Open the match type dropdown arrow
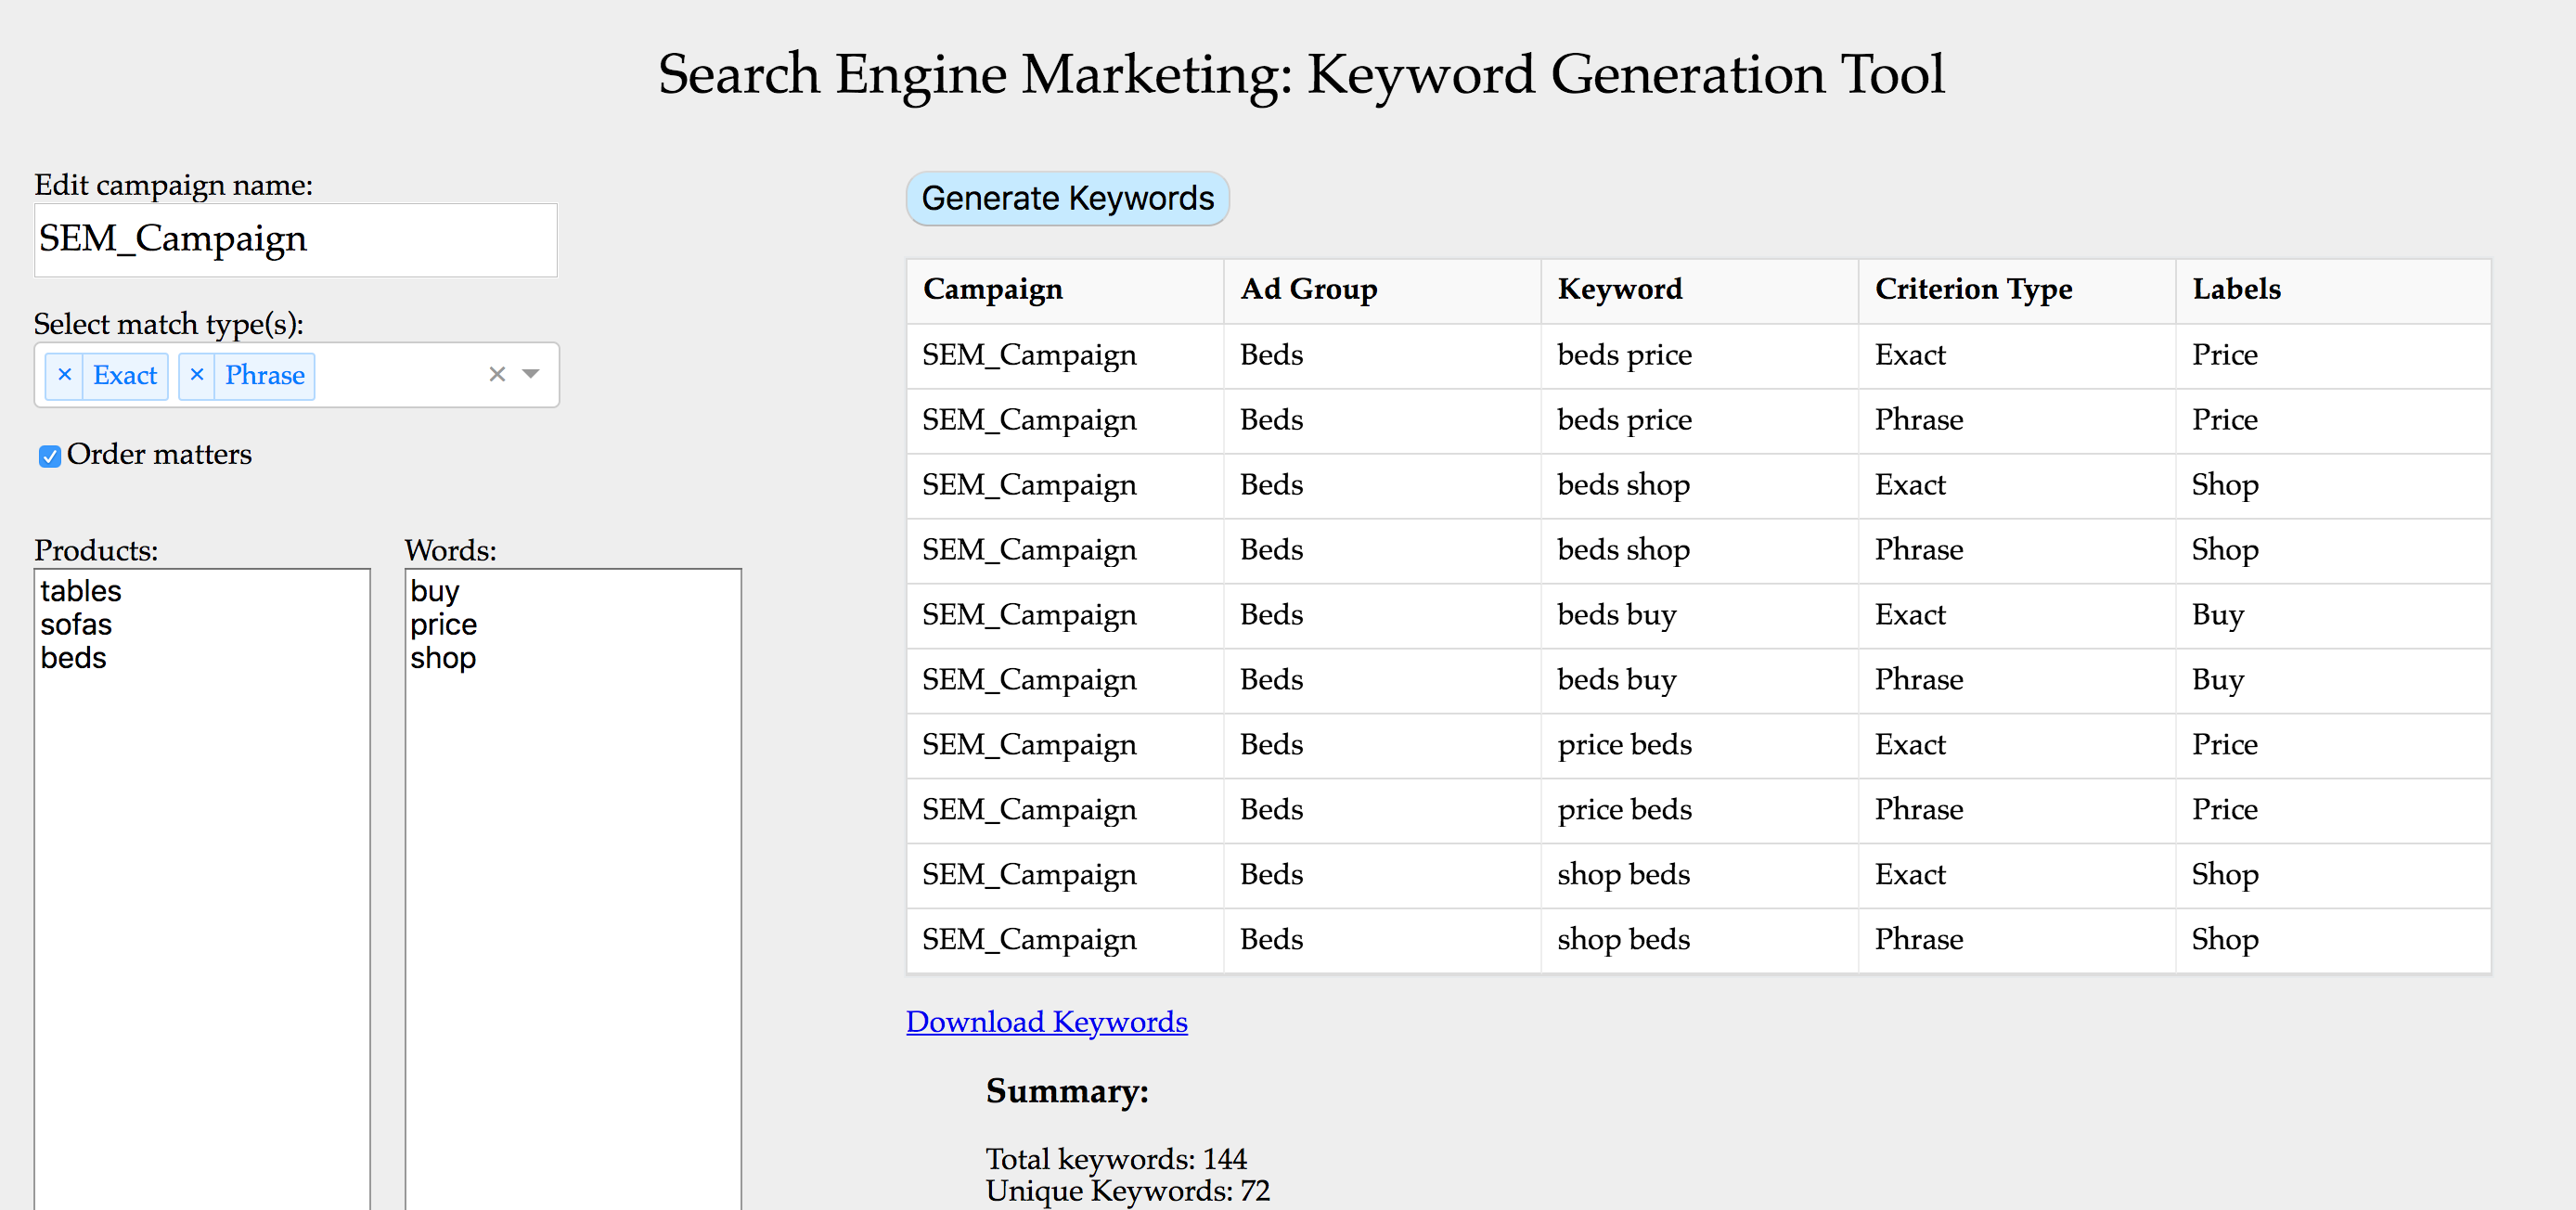Image resolution: width=2576 pixels, height=1210 pixels. [x=531, y=375]
